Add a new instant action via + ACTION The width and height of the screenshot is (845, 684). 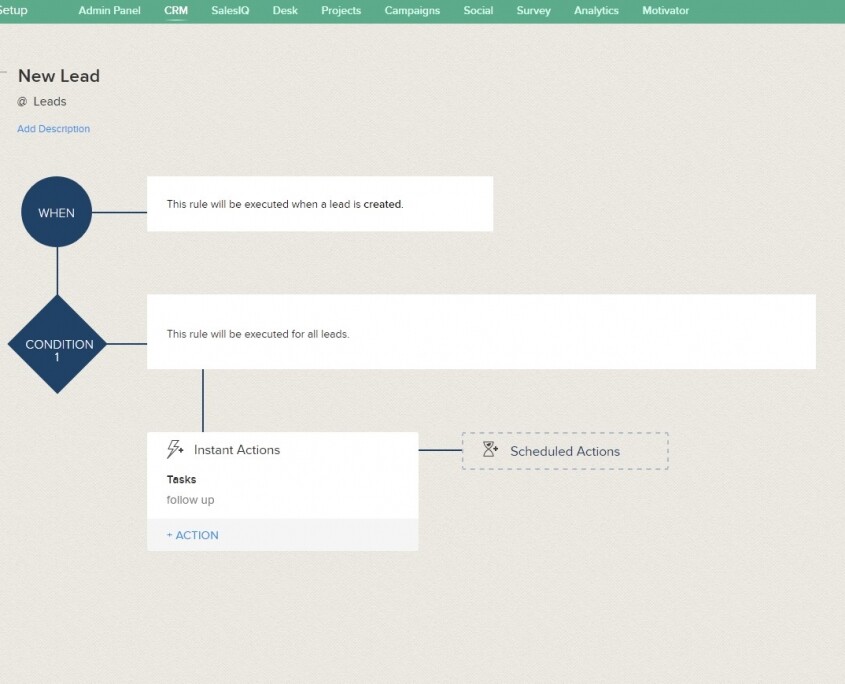tap(192, 535)
